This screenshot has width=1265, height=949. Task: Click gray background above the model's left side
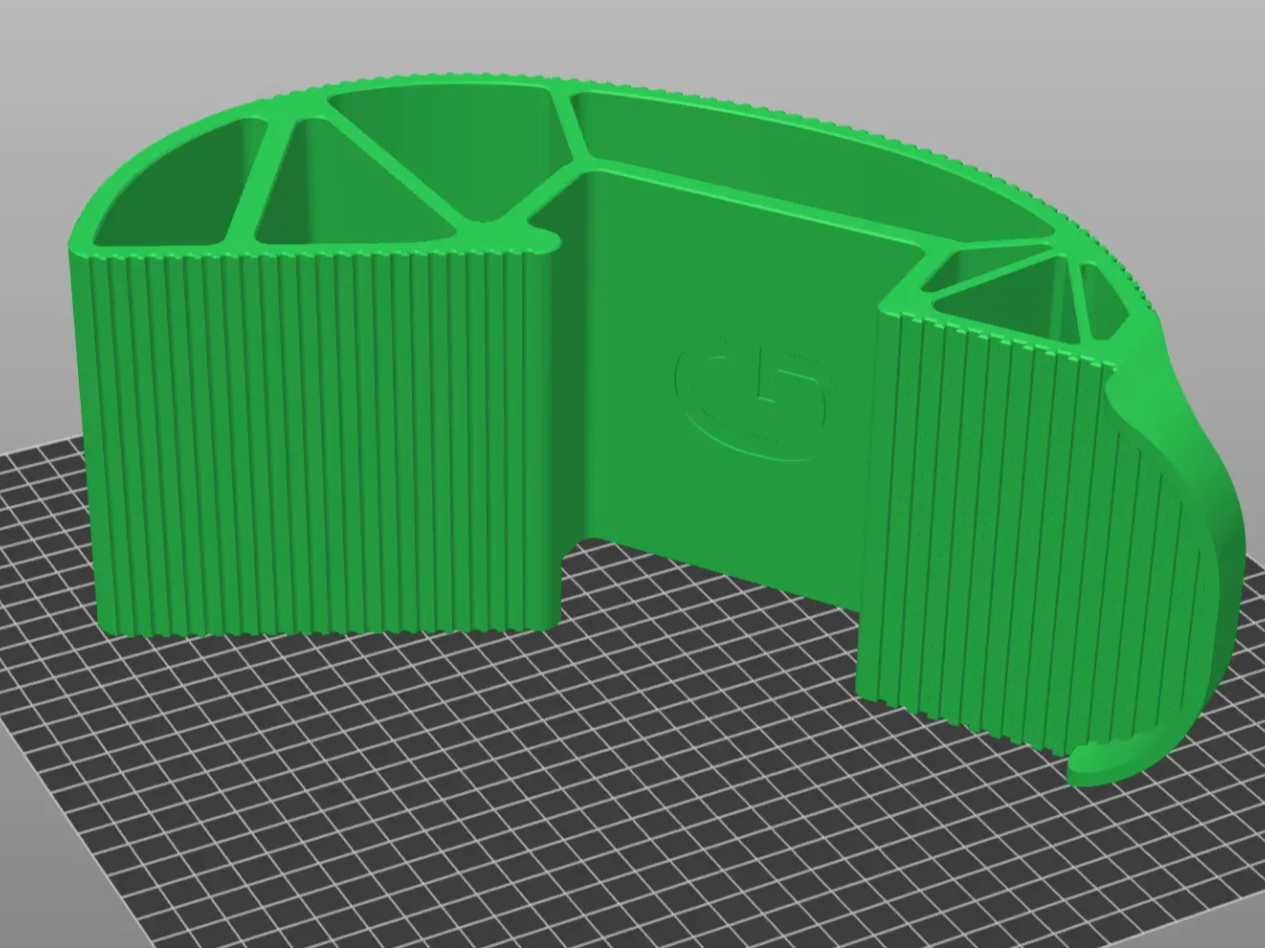(150, 60)
